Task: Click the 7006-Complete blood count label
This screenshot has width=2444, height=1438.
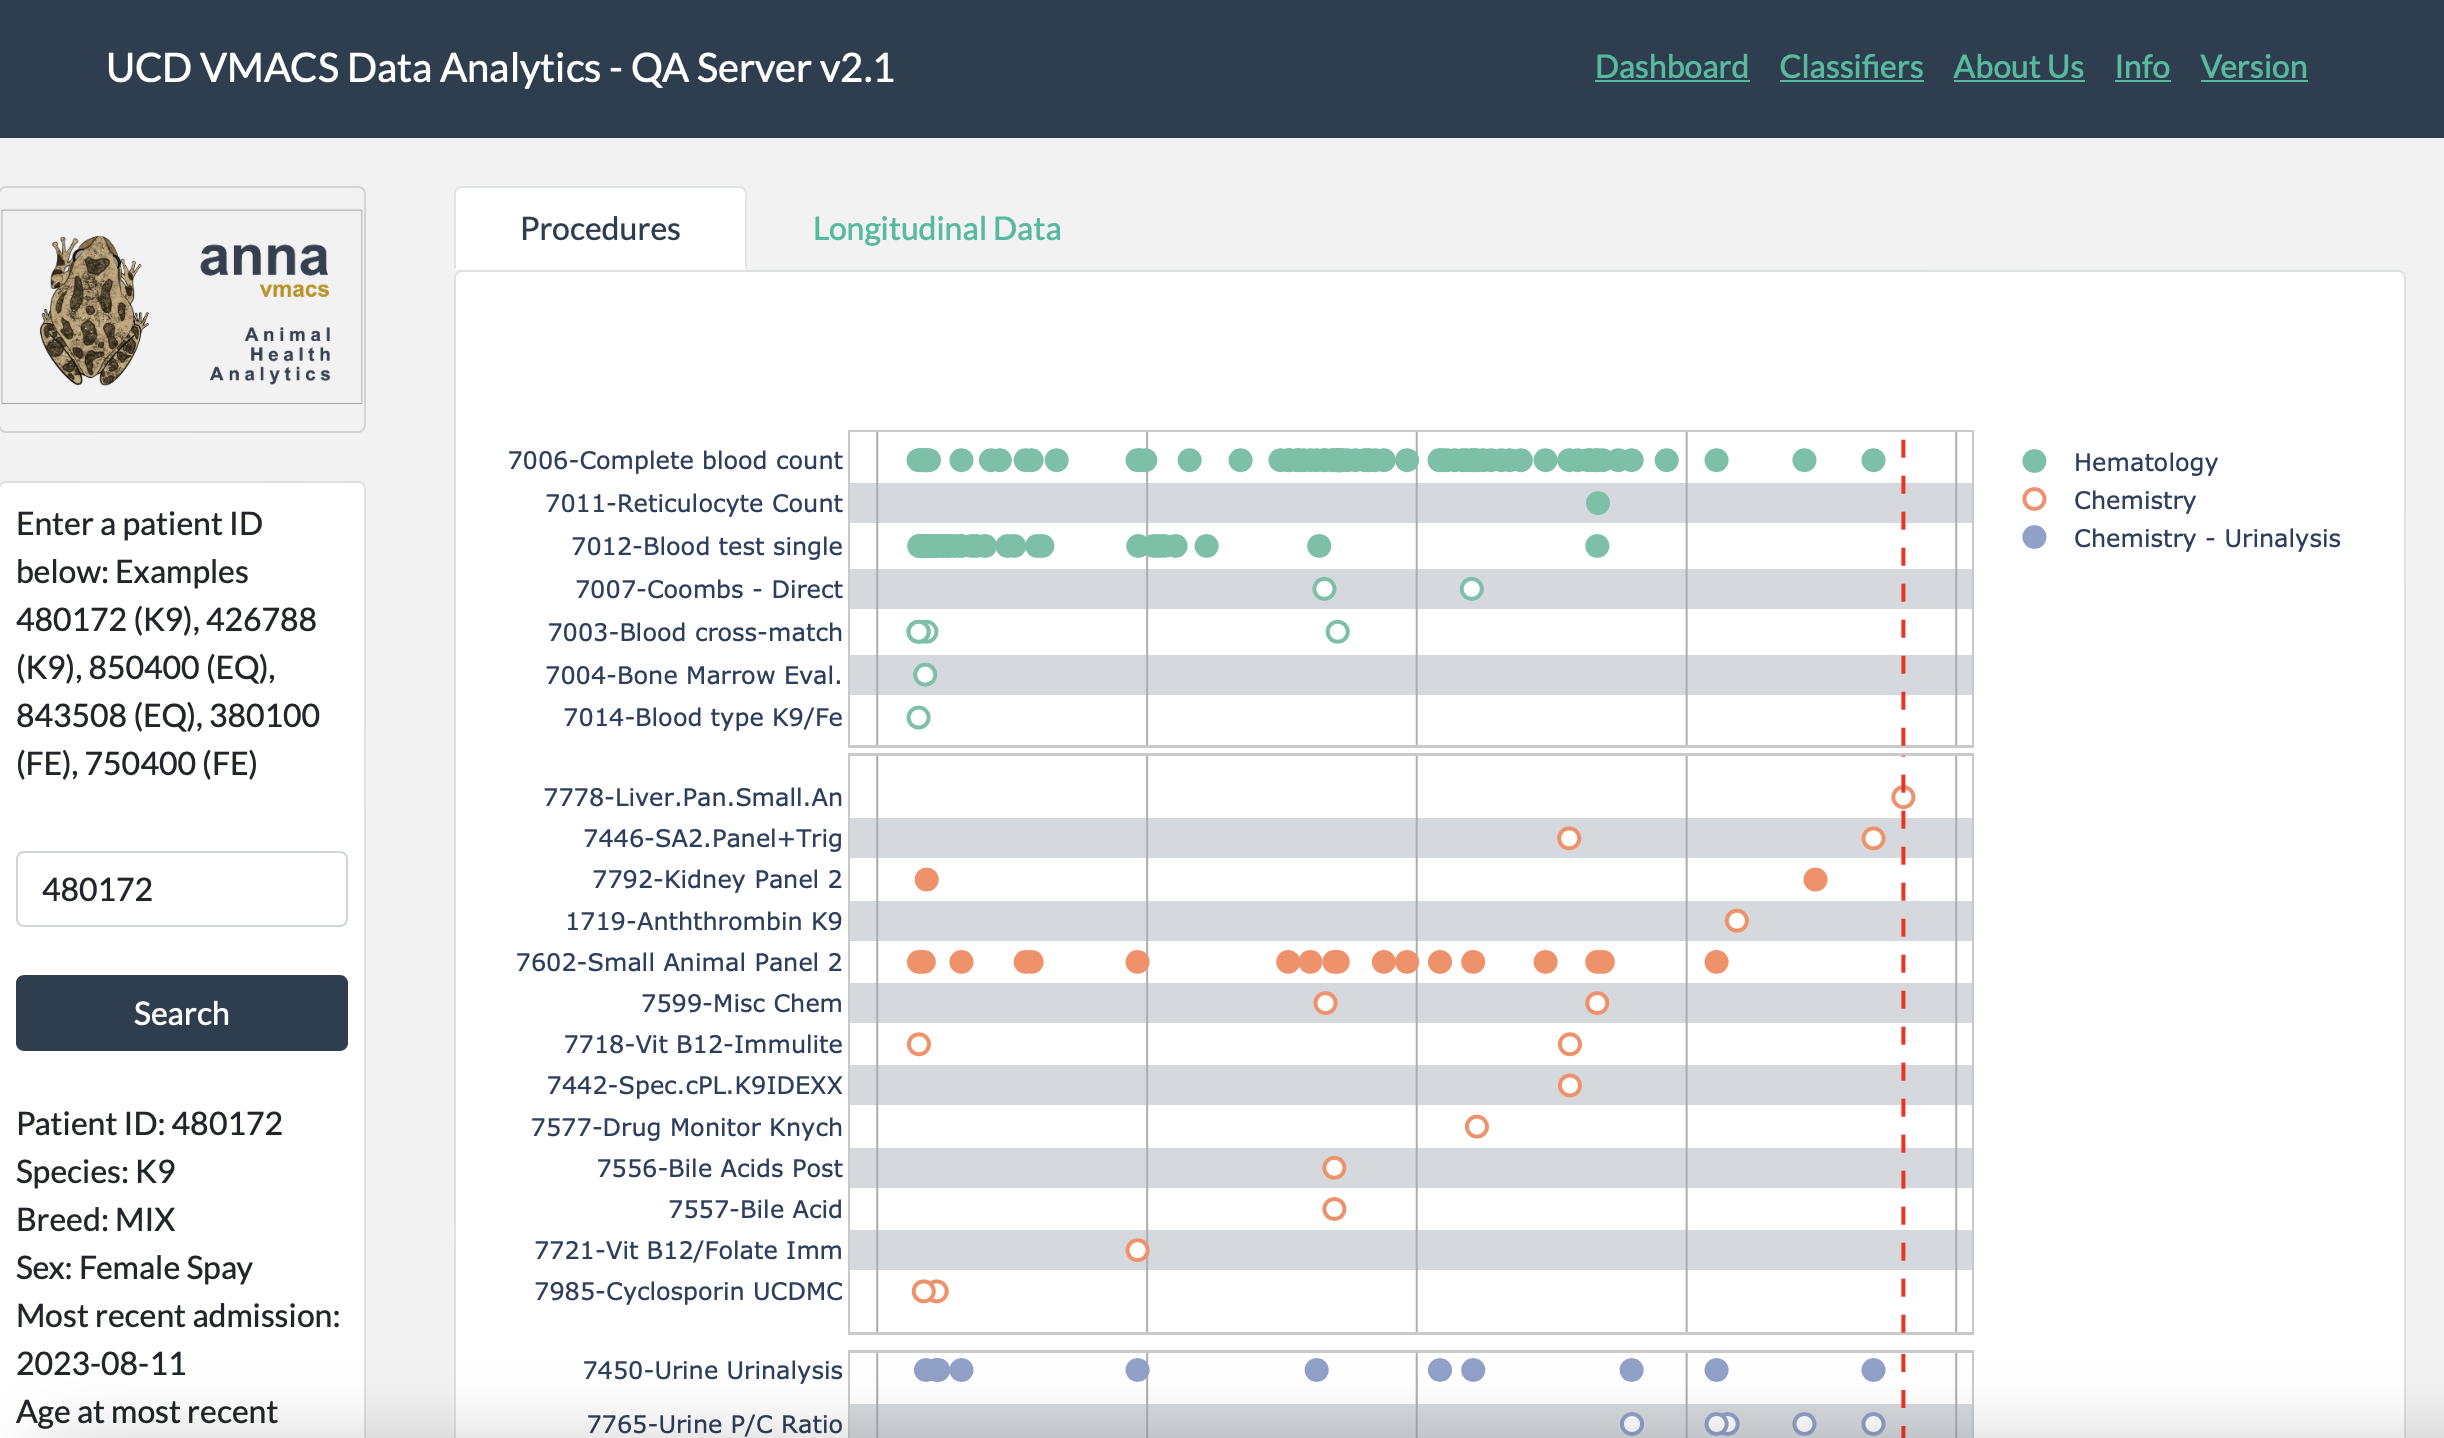Action: [675, 460]
